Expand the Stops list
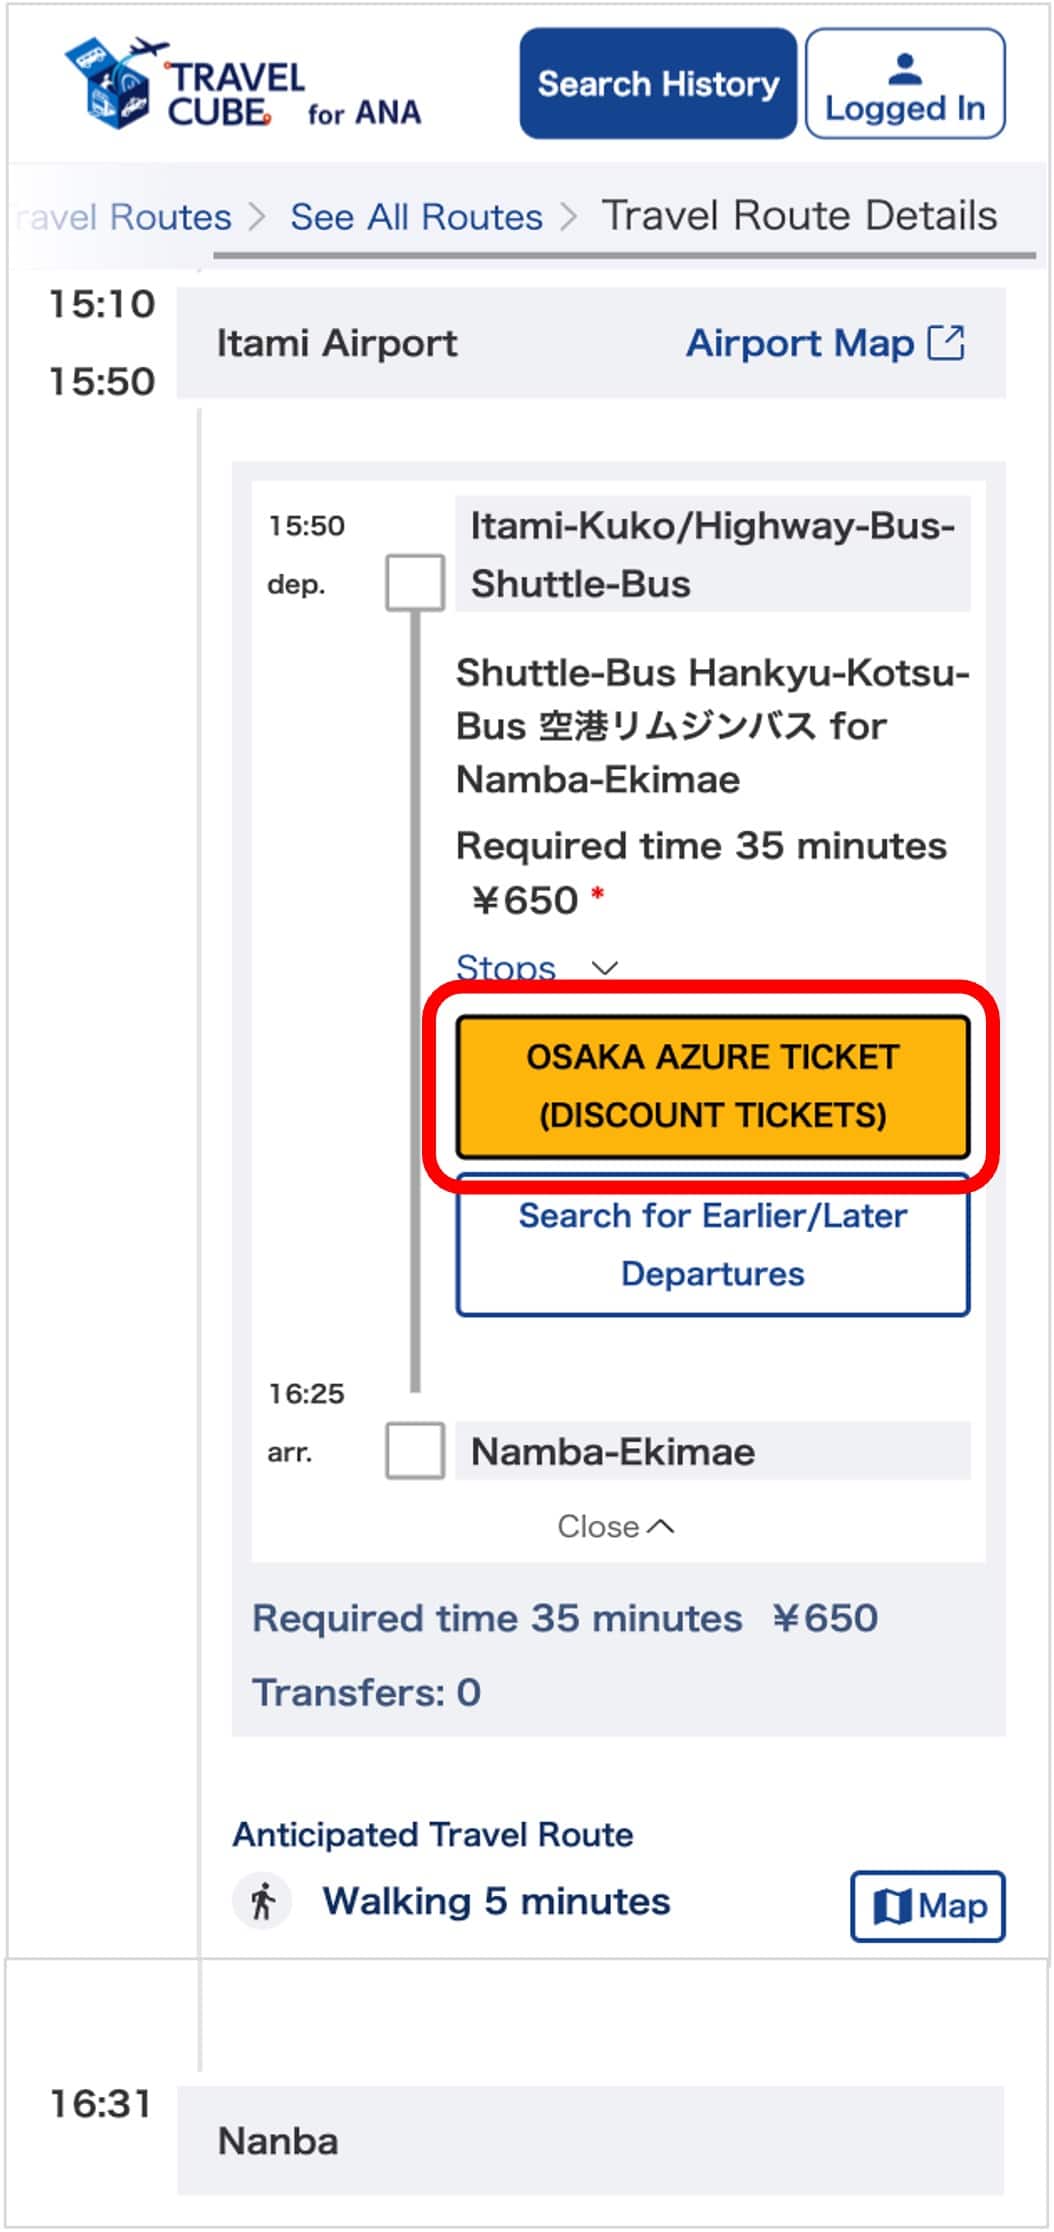 click(505, 967)
